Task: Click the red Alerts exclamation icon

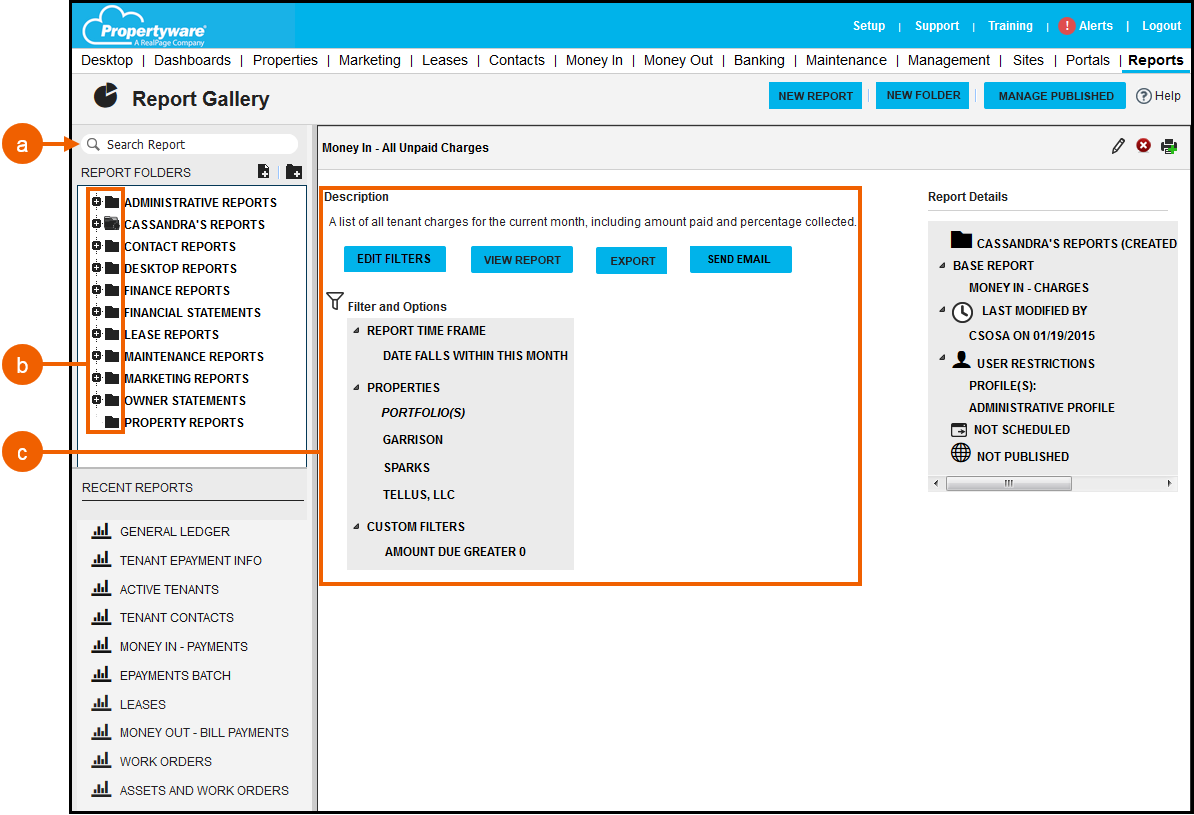Action: pyautogui.click(x=1067, y=26)
